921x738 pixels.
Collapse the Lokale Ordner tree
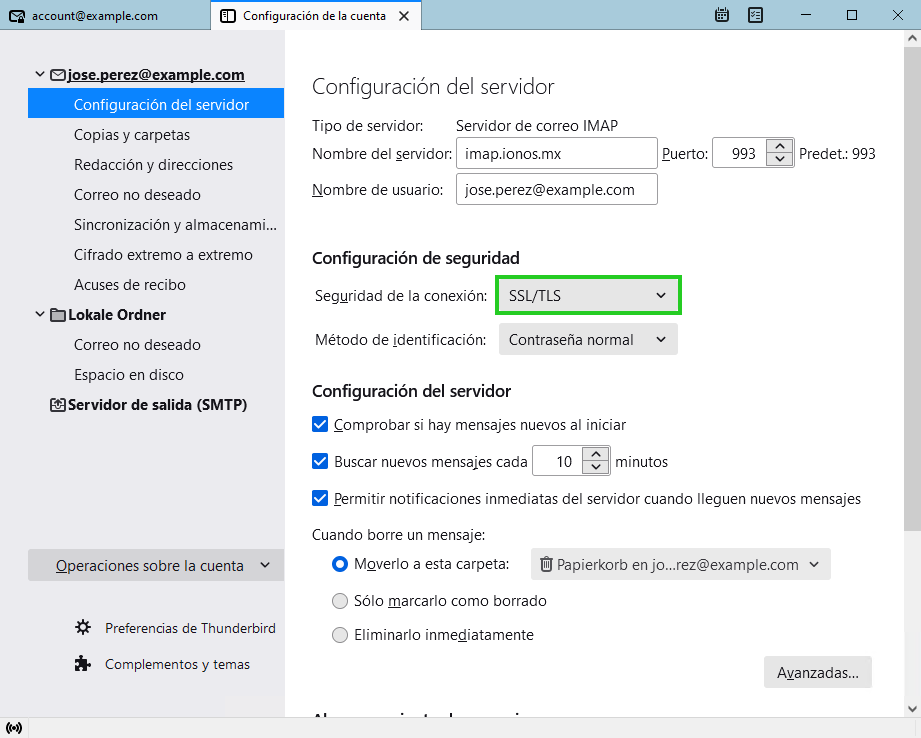coord(40,314)
